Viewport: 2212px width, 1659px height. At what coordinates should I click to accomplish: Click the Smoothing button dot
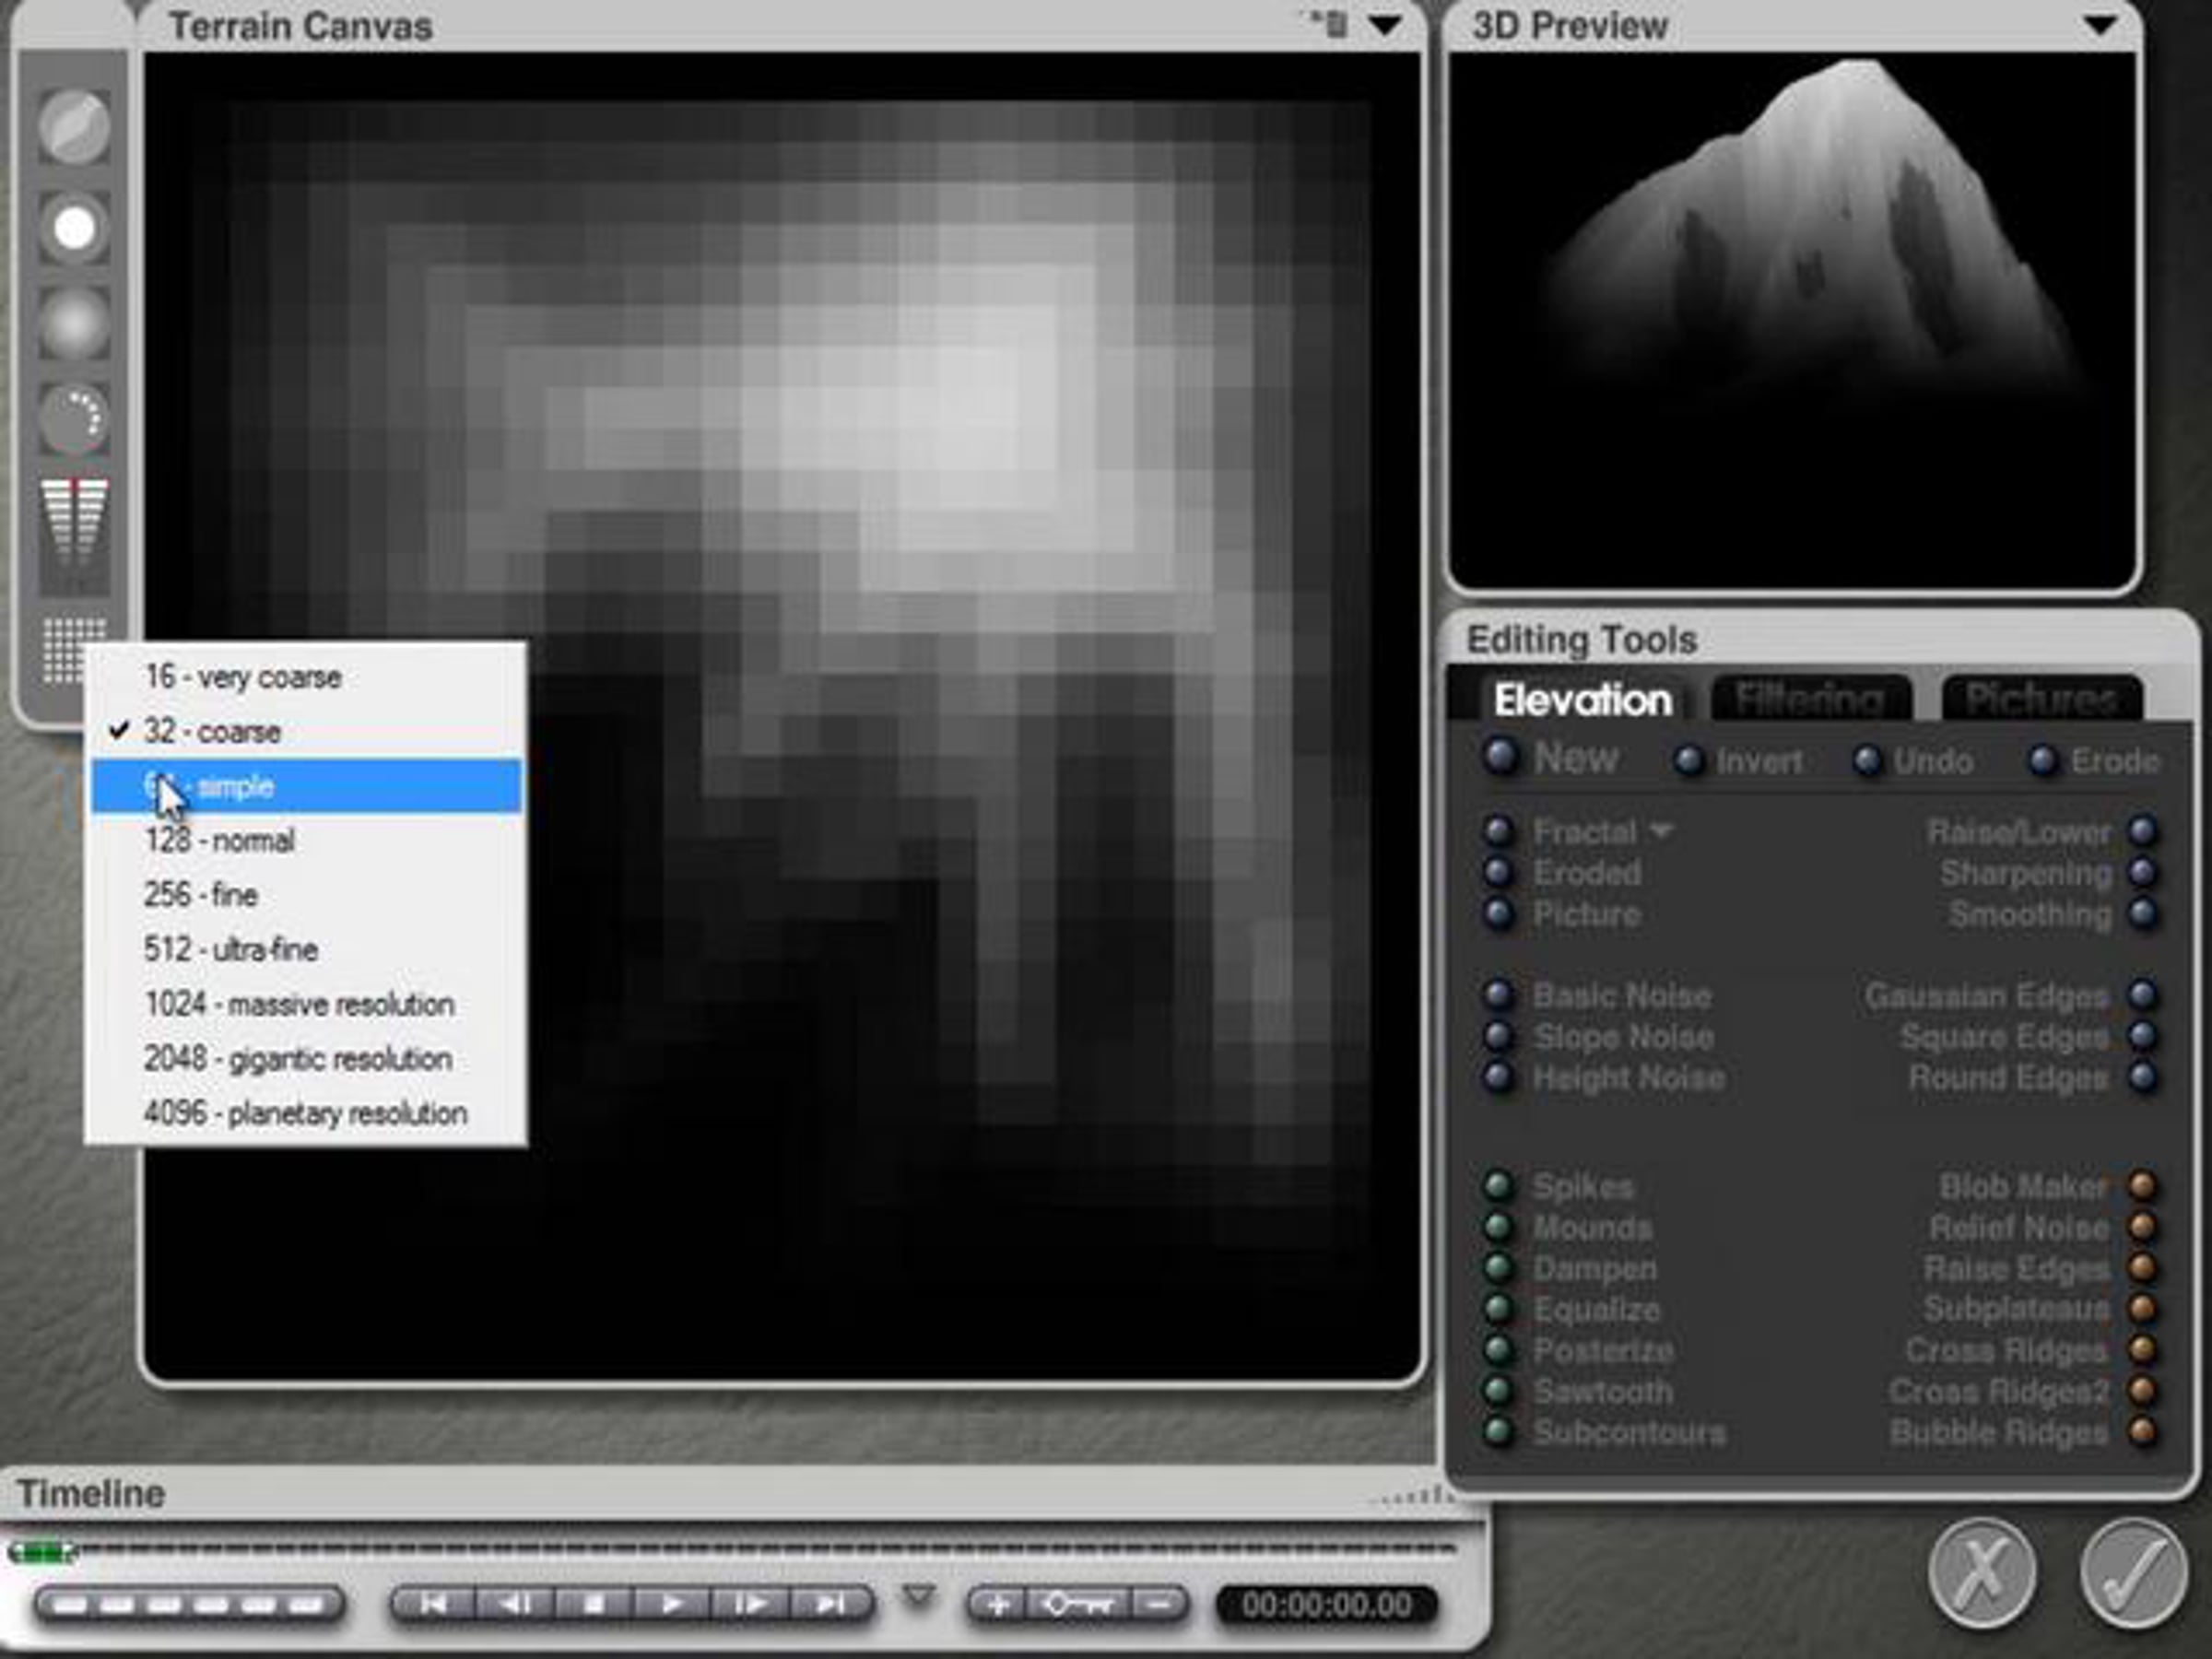2142,913
